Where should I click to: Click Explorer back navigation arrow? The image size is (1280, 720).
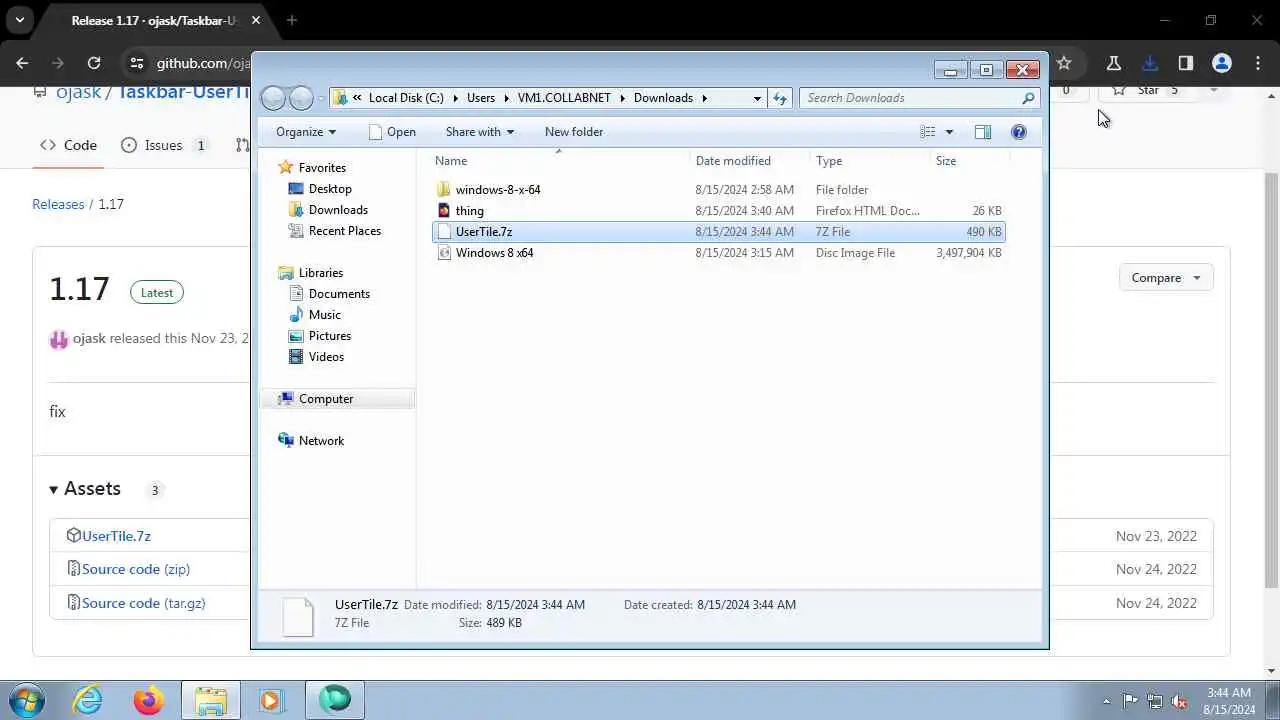[x=273, y=98]
